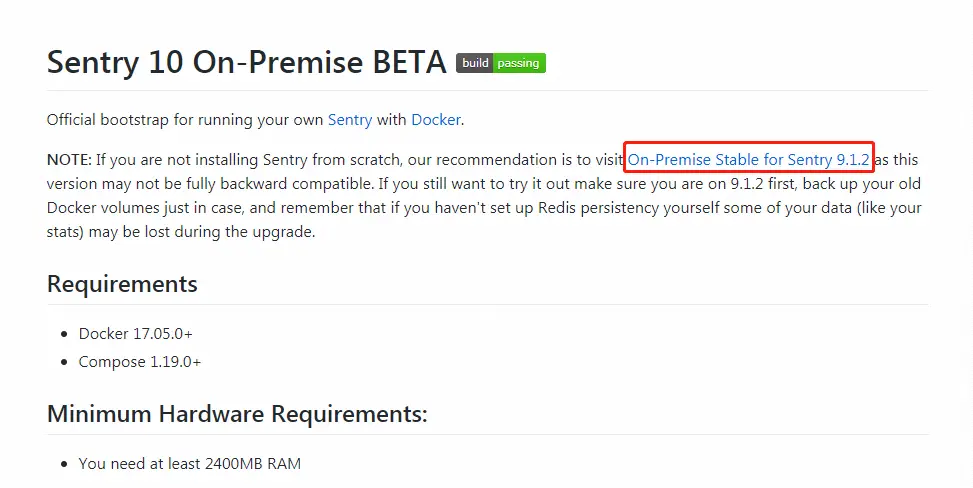Click the 'stats) may be lost during the upgrade' line

[181, 232]
